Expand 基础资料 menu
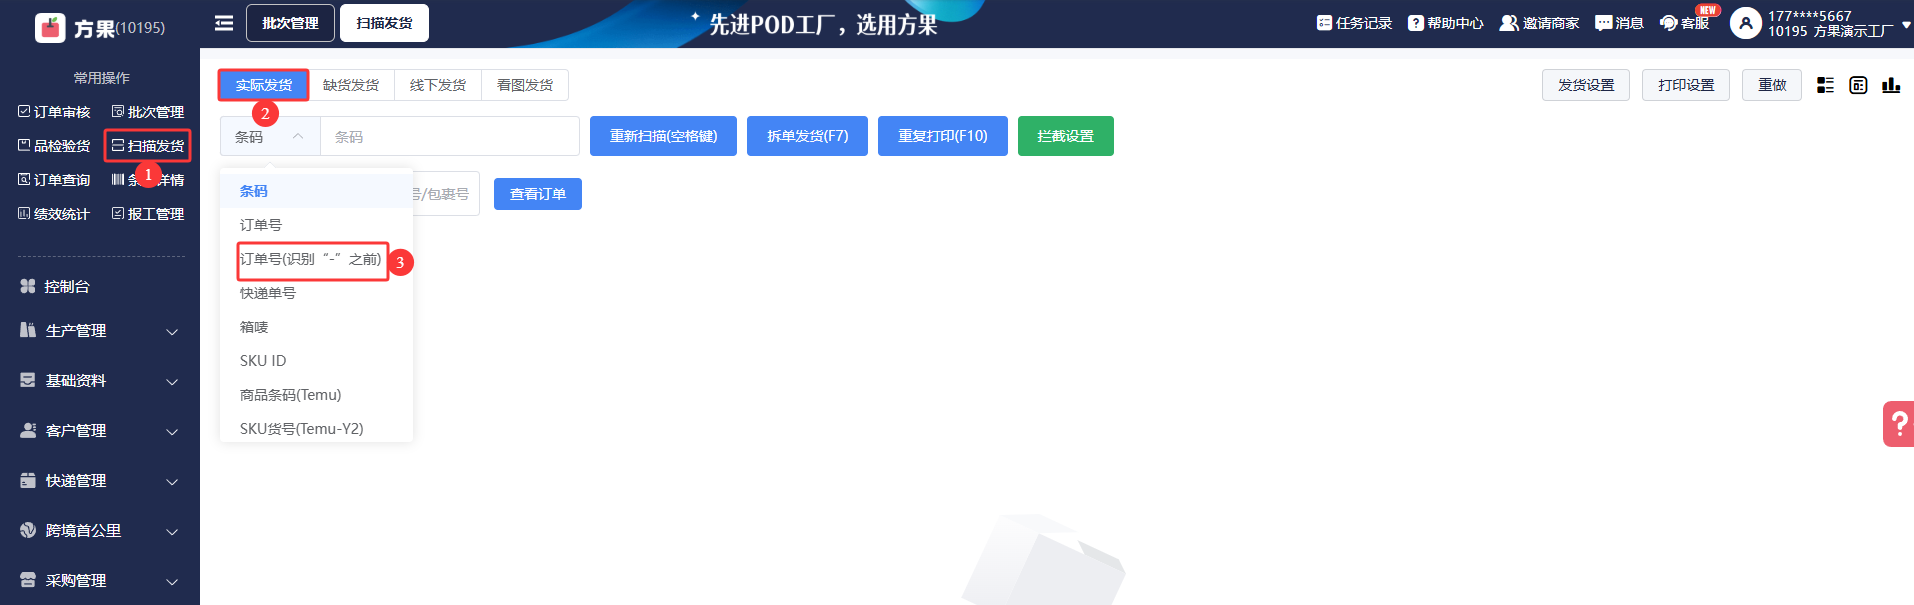1914x605 pixels. click(x=100, y=380)
